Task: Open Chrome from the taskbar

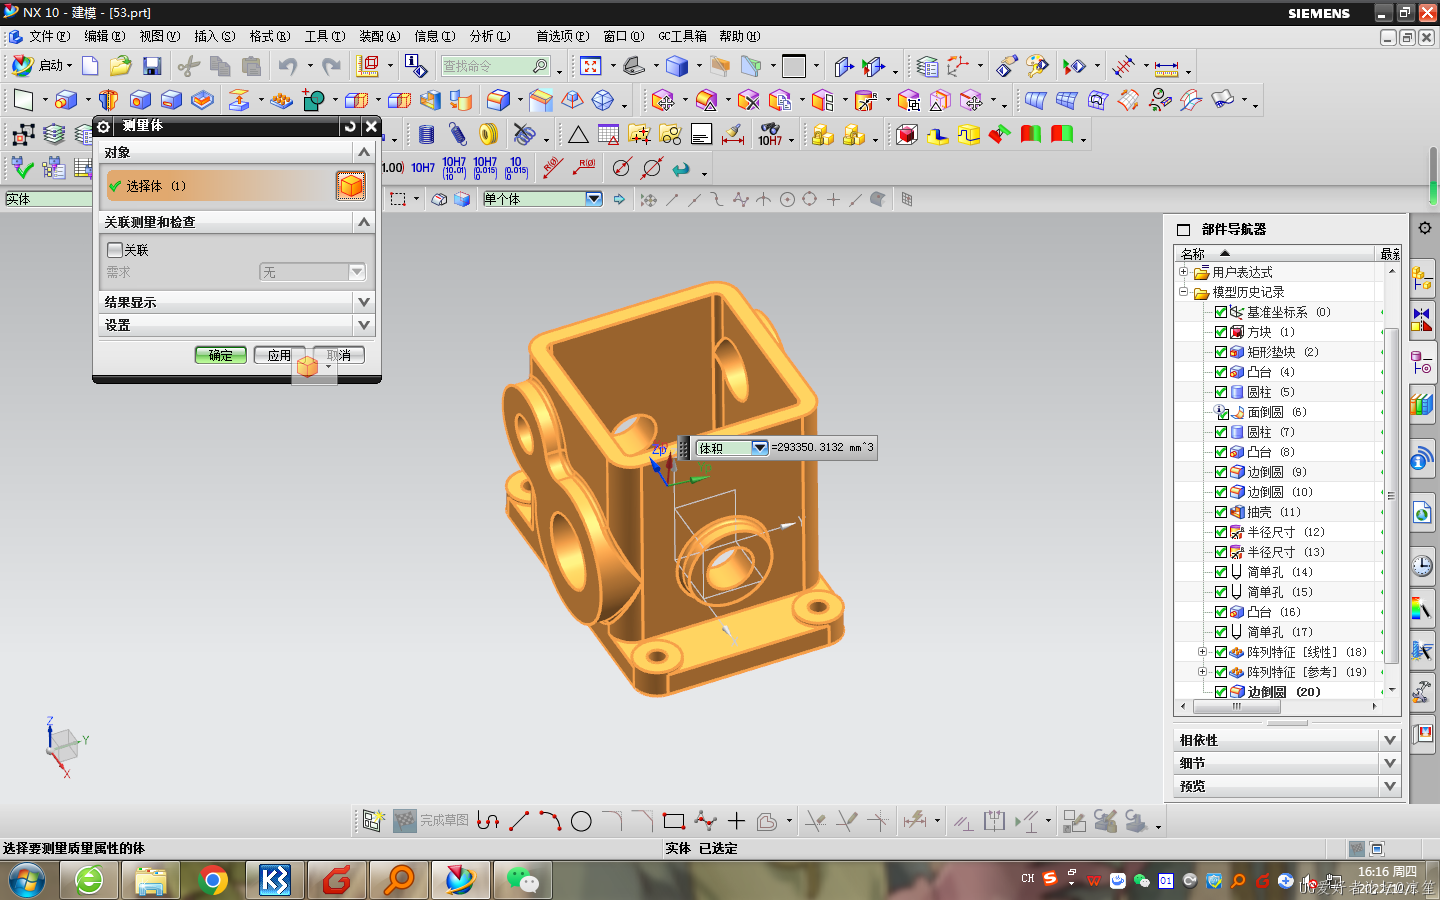Action: coord(212,880)
